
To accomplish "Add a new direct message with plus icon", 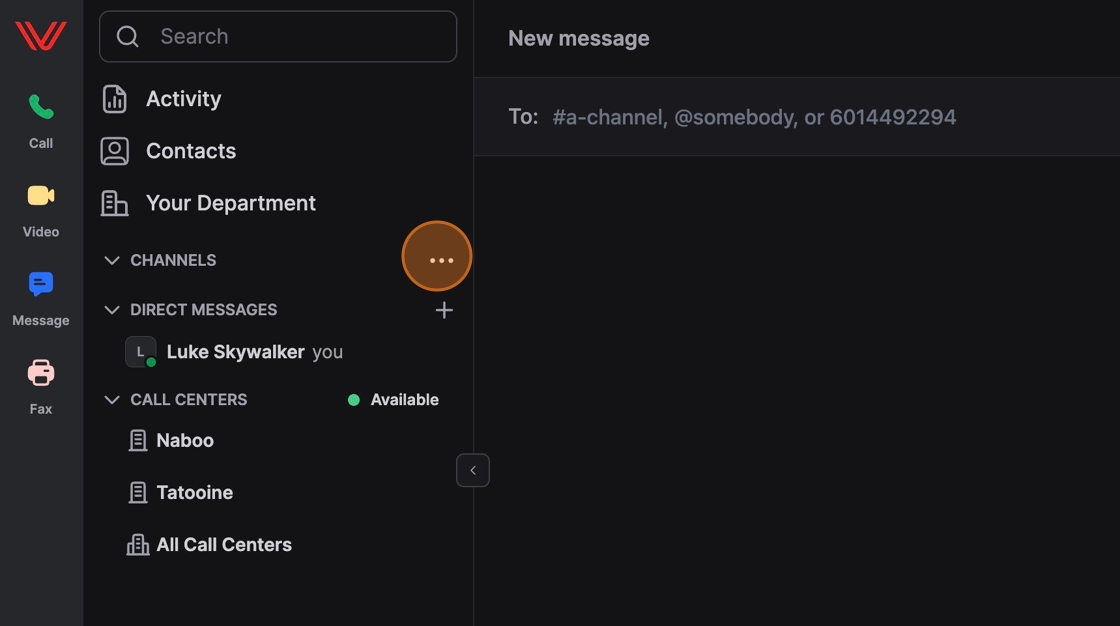I will [444, 310].
